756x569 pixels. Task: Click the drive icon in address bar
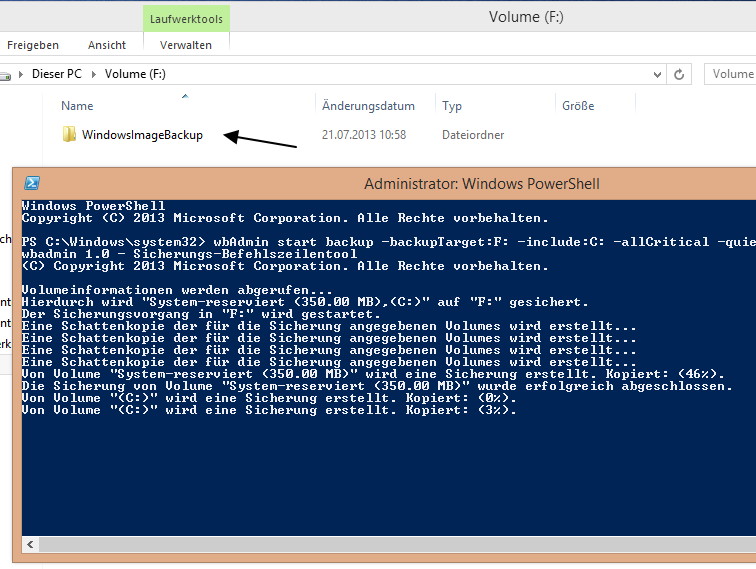5,75
